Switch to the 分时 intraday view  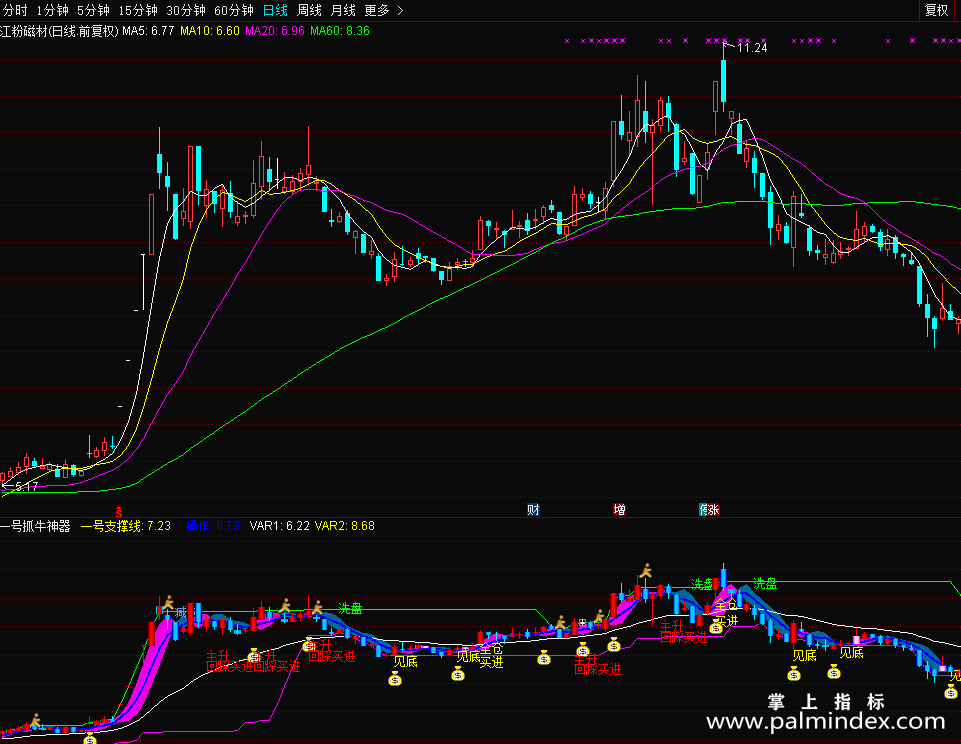tap(15, 10)
